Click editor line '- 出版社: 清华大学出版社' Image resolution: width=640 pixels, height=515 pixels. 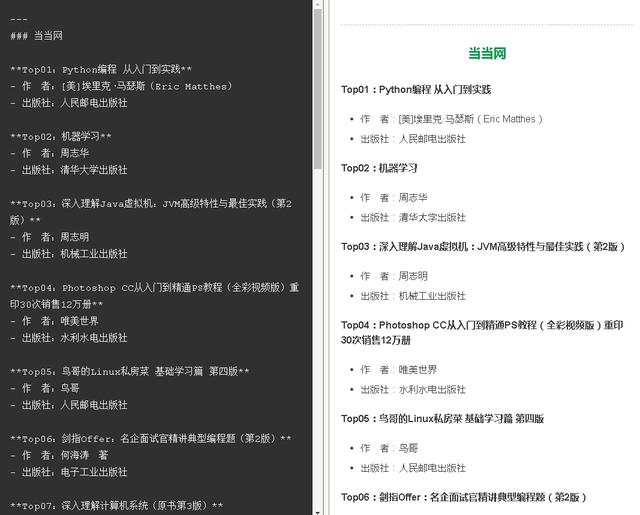(69, 170)
